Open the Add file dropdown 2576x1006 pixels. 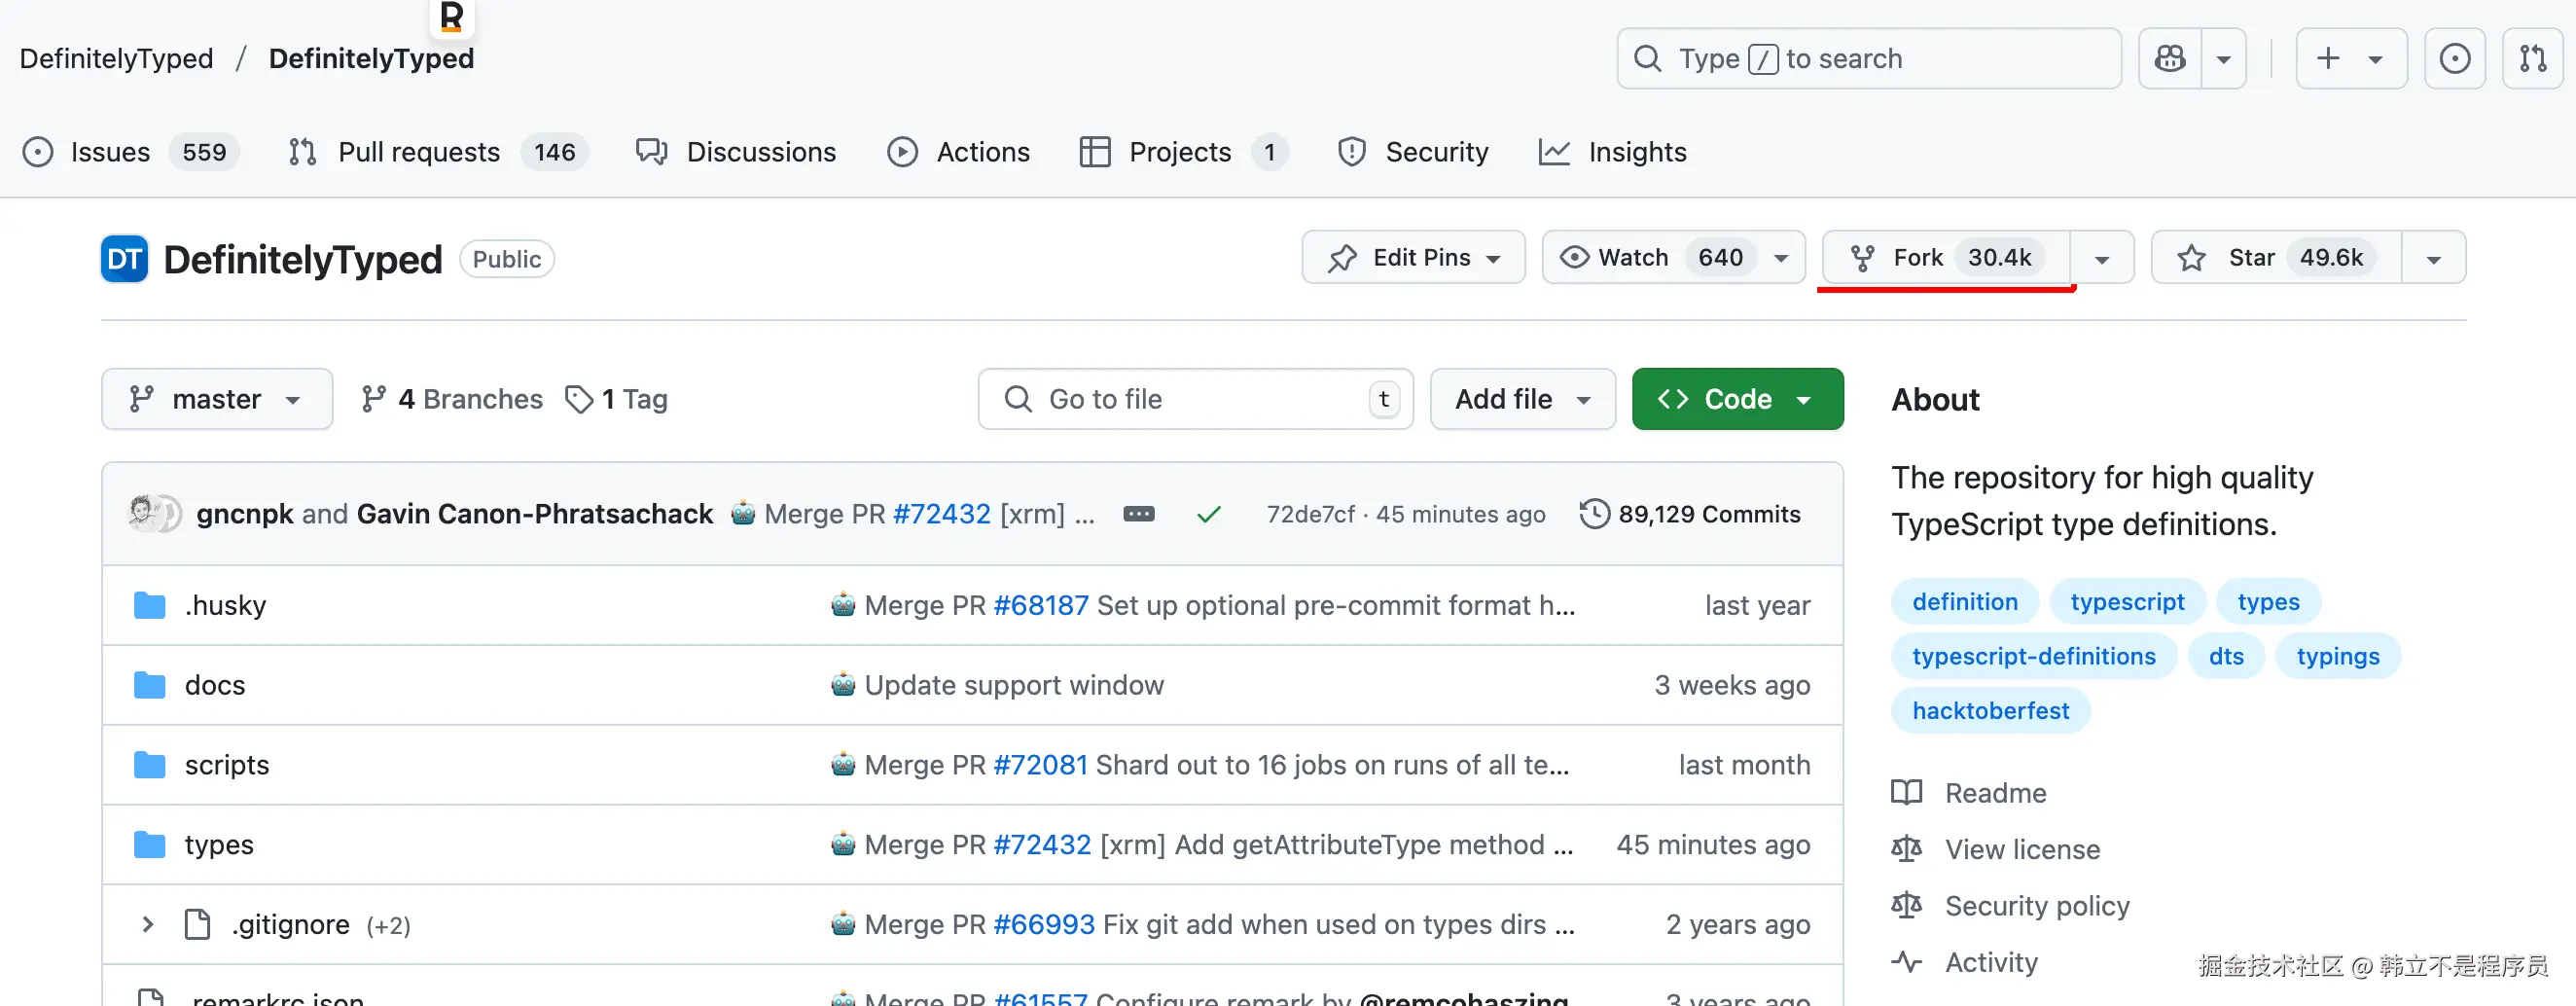pyautogui.click(x=1523, y=399)
